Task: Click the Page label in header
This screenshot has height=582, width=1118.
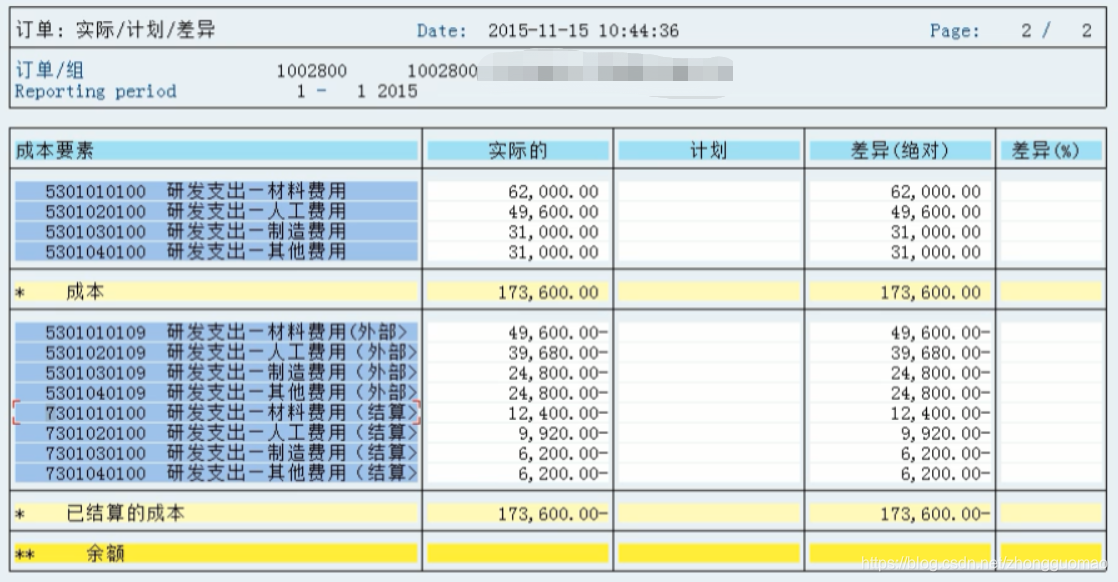Action: [955, 31]
